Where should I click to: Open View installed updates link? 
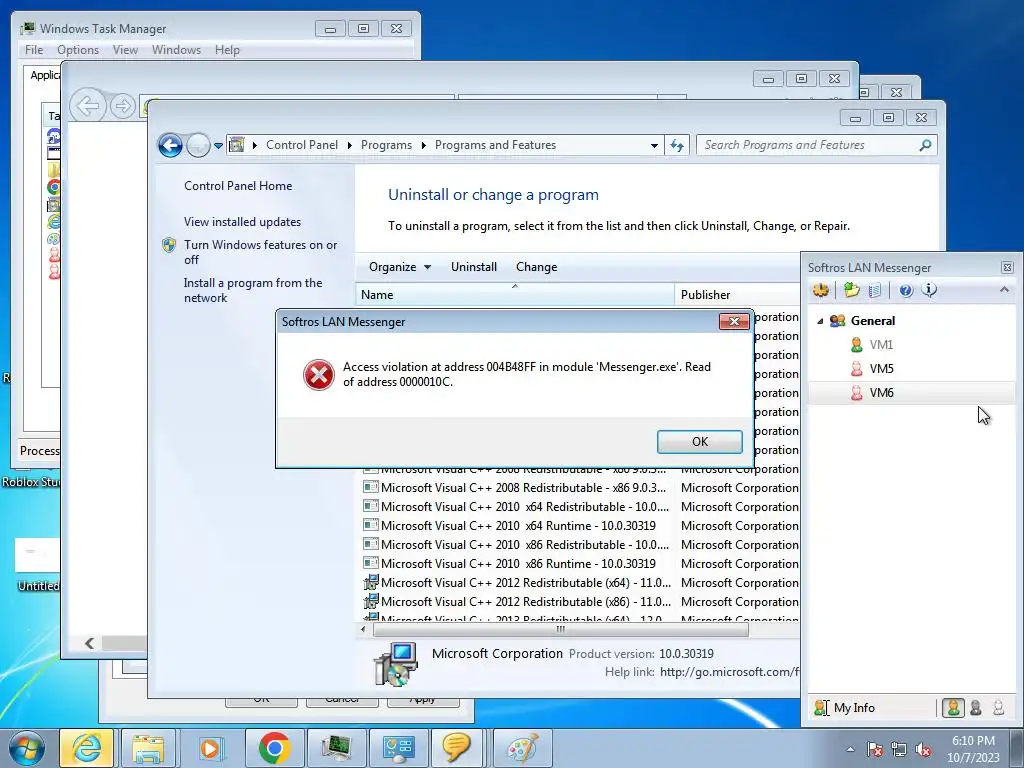pyautogui.click(x=242, y=222)
